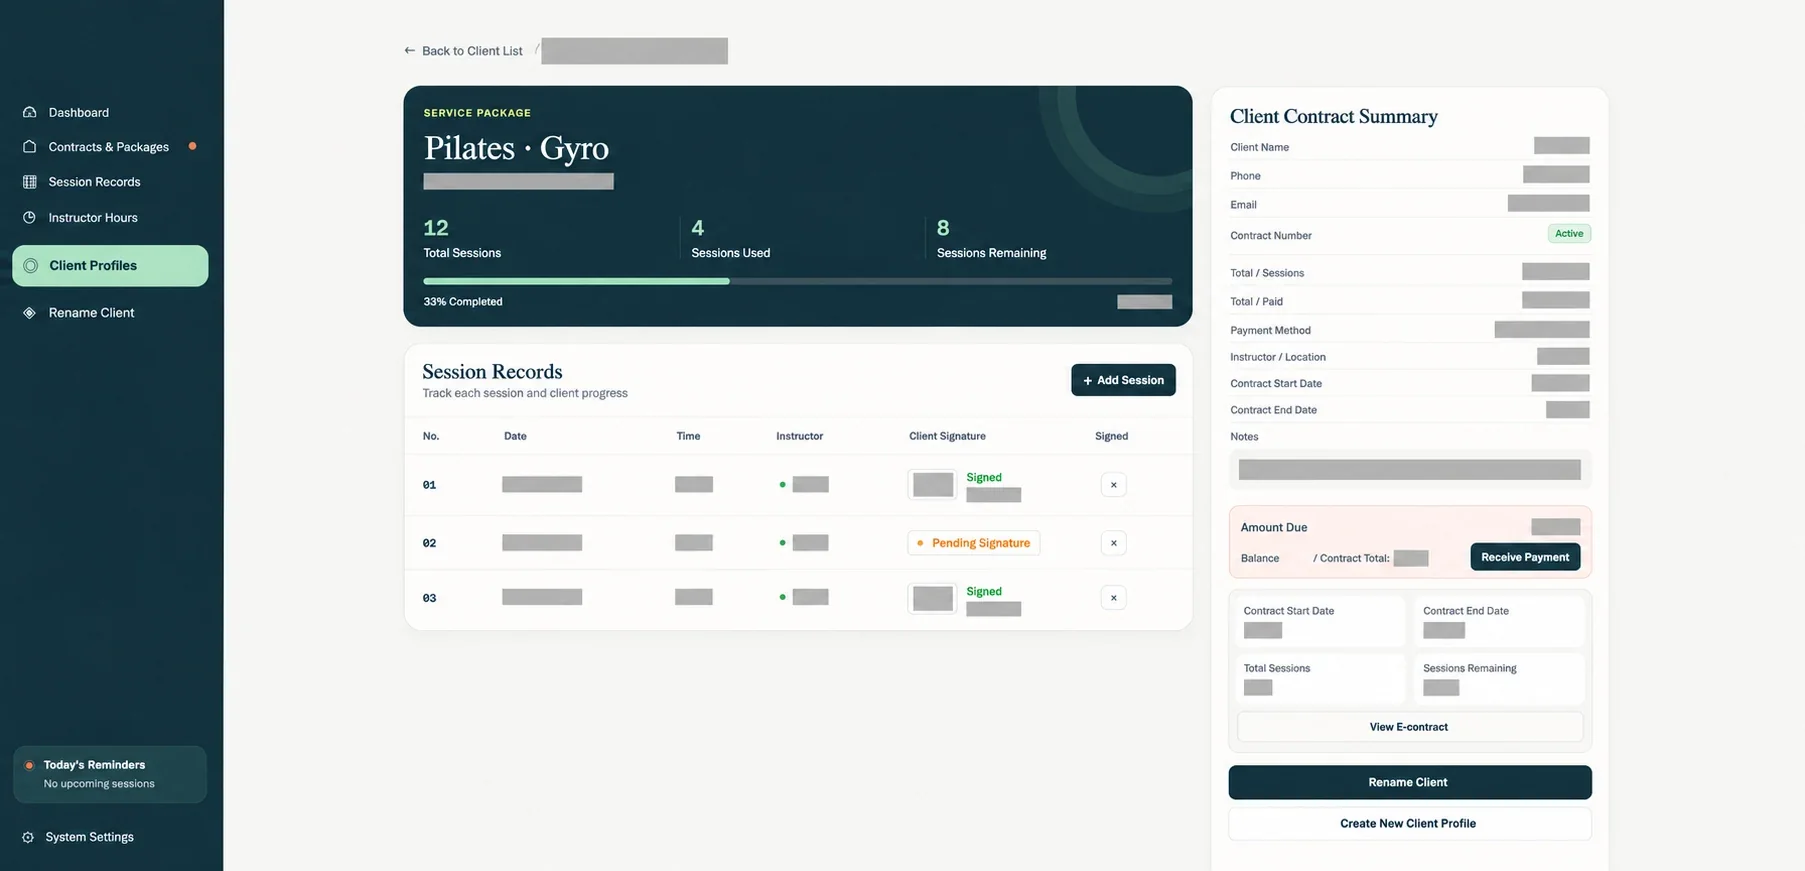Open Today's Reminders card

pos(110,774)
